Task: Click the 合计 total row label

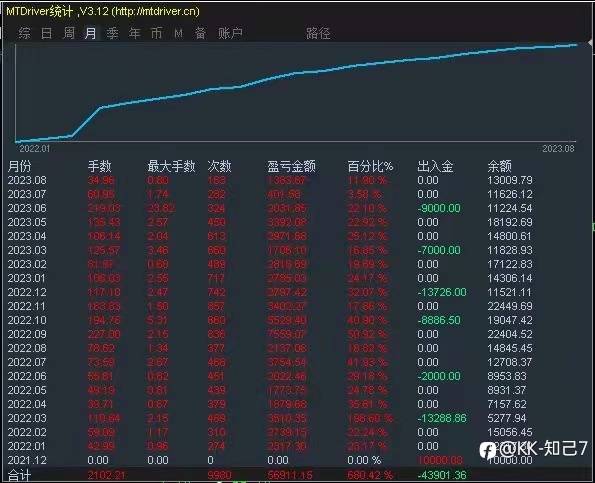Action: 19,475
